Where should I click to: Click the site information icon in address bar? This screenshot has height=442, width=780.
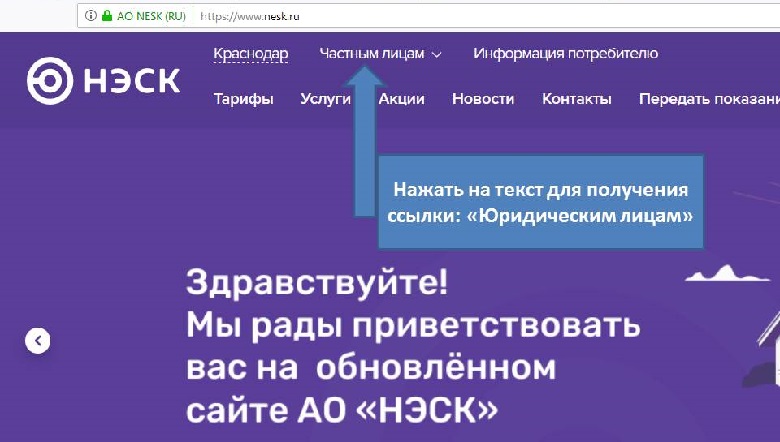click(x=90, y=16)
